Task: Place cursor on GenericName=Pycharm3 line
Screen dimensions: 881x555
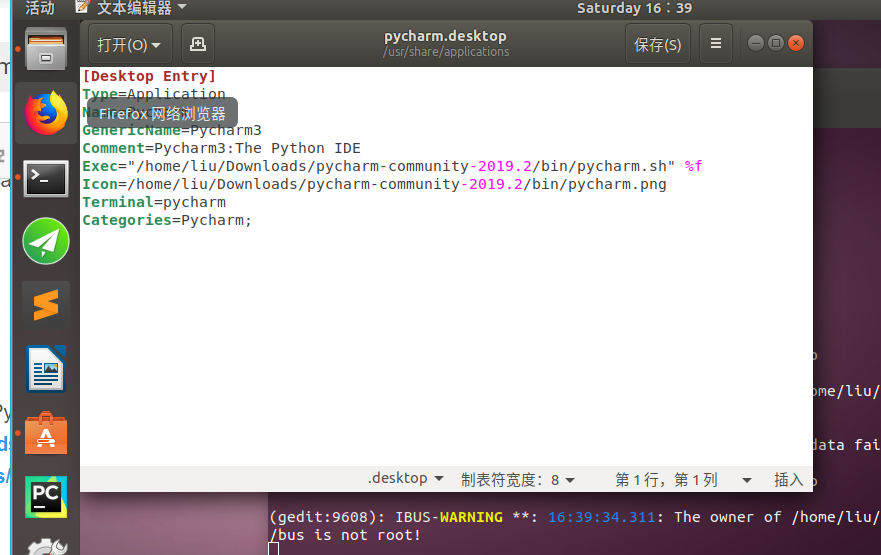Action: coord(172,130)
